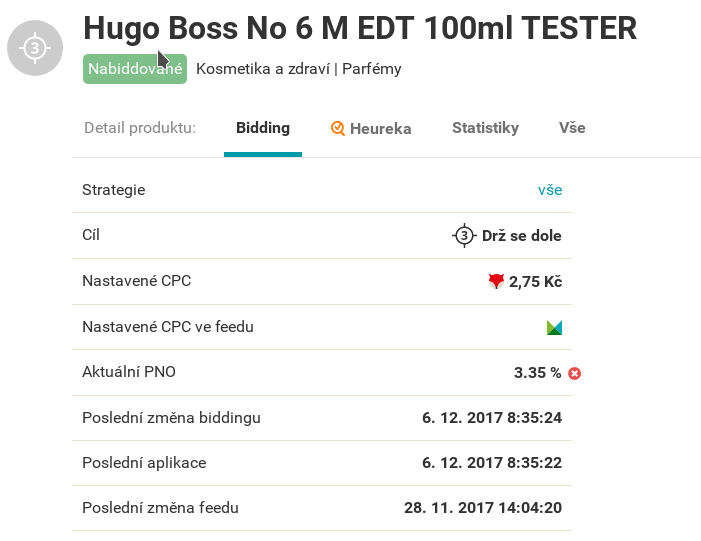Screen dimensions: 701x541
Task: Click the gray target circle product icon
Action: pyautogui.click(x=35, y=48)
